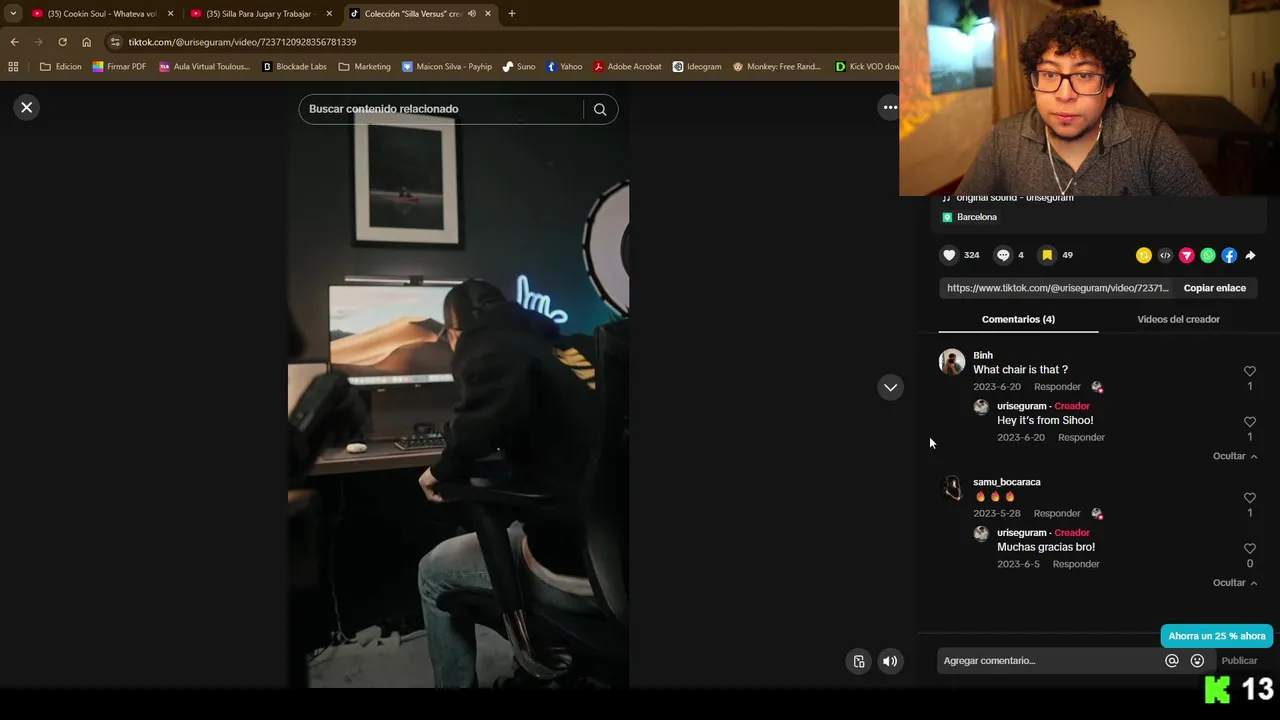
Task: Open the Marketing bookmarks folder
Action: point(365,67)
